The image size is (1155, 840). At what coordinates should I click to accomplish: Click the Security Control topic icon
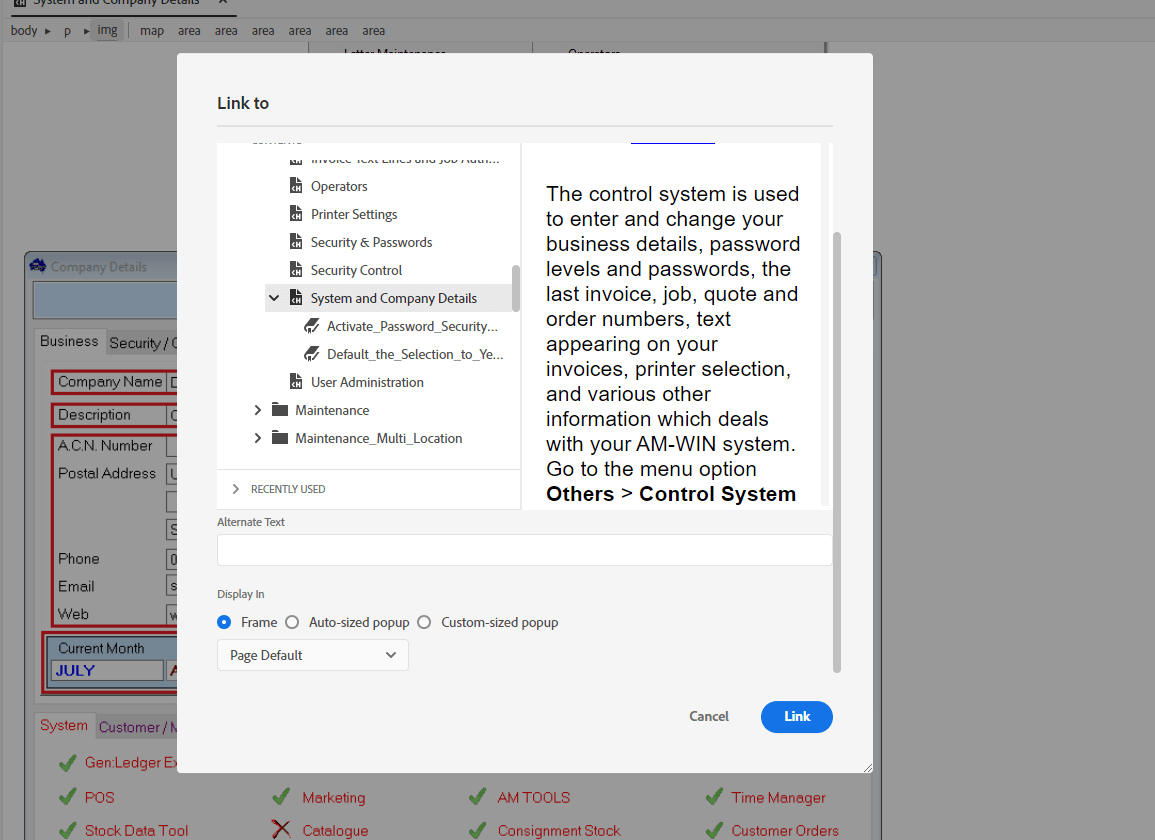pyautogui.click(x=295, y=269)
